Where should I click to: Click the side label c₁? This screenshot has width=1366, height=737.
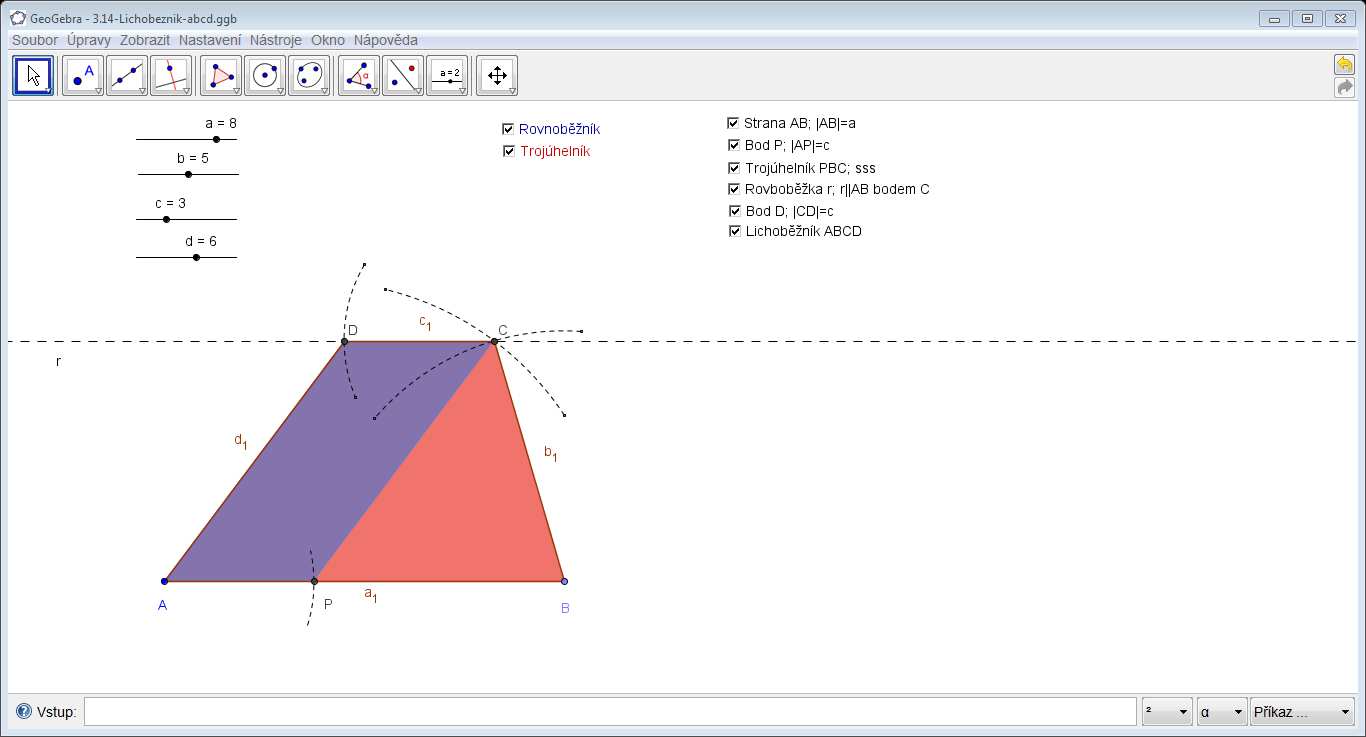(x=424, y=324)
